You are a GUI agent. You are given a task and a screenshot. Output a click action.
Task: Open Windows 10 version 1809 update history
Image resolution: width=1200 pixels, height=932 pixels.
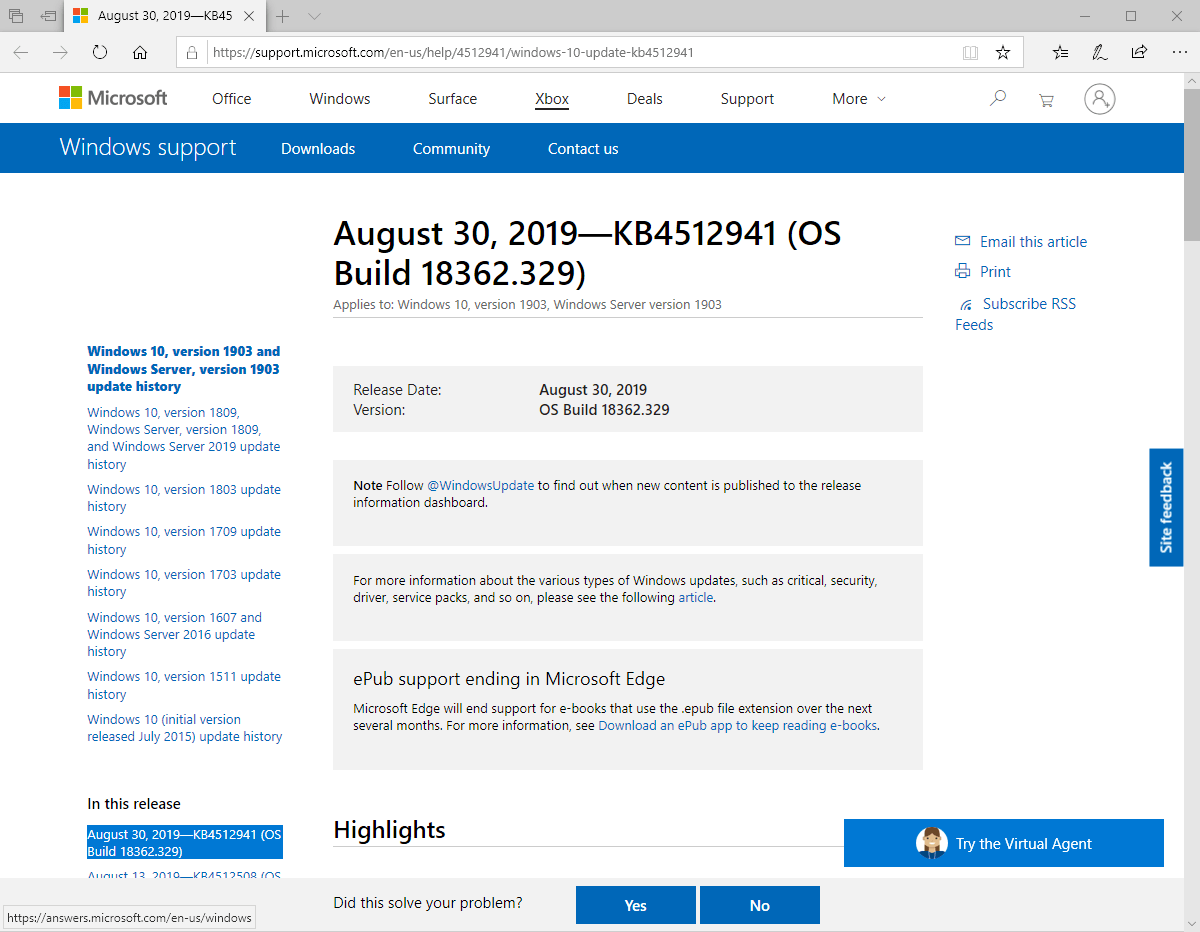click(184, 438)
